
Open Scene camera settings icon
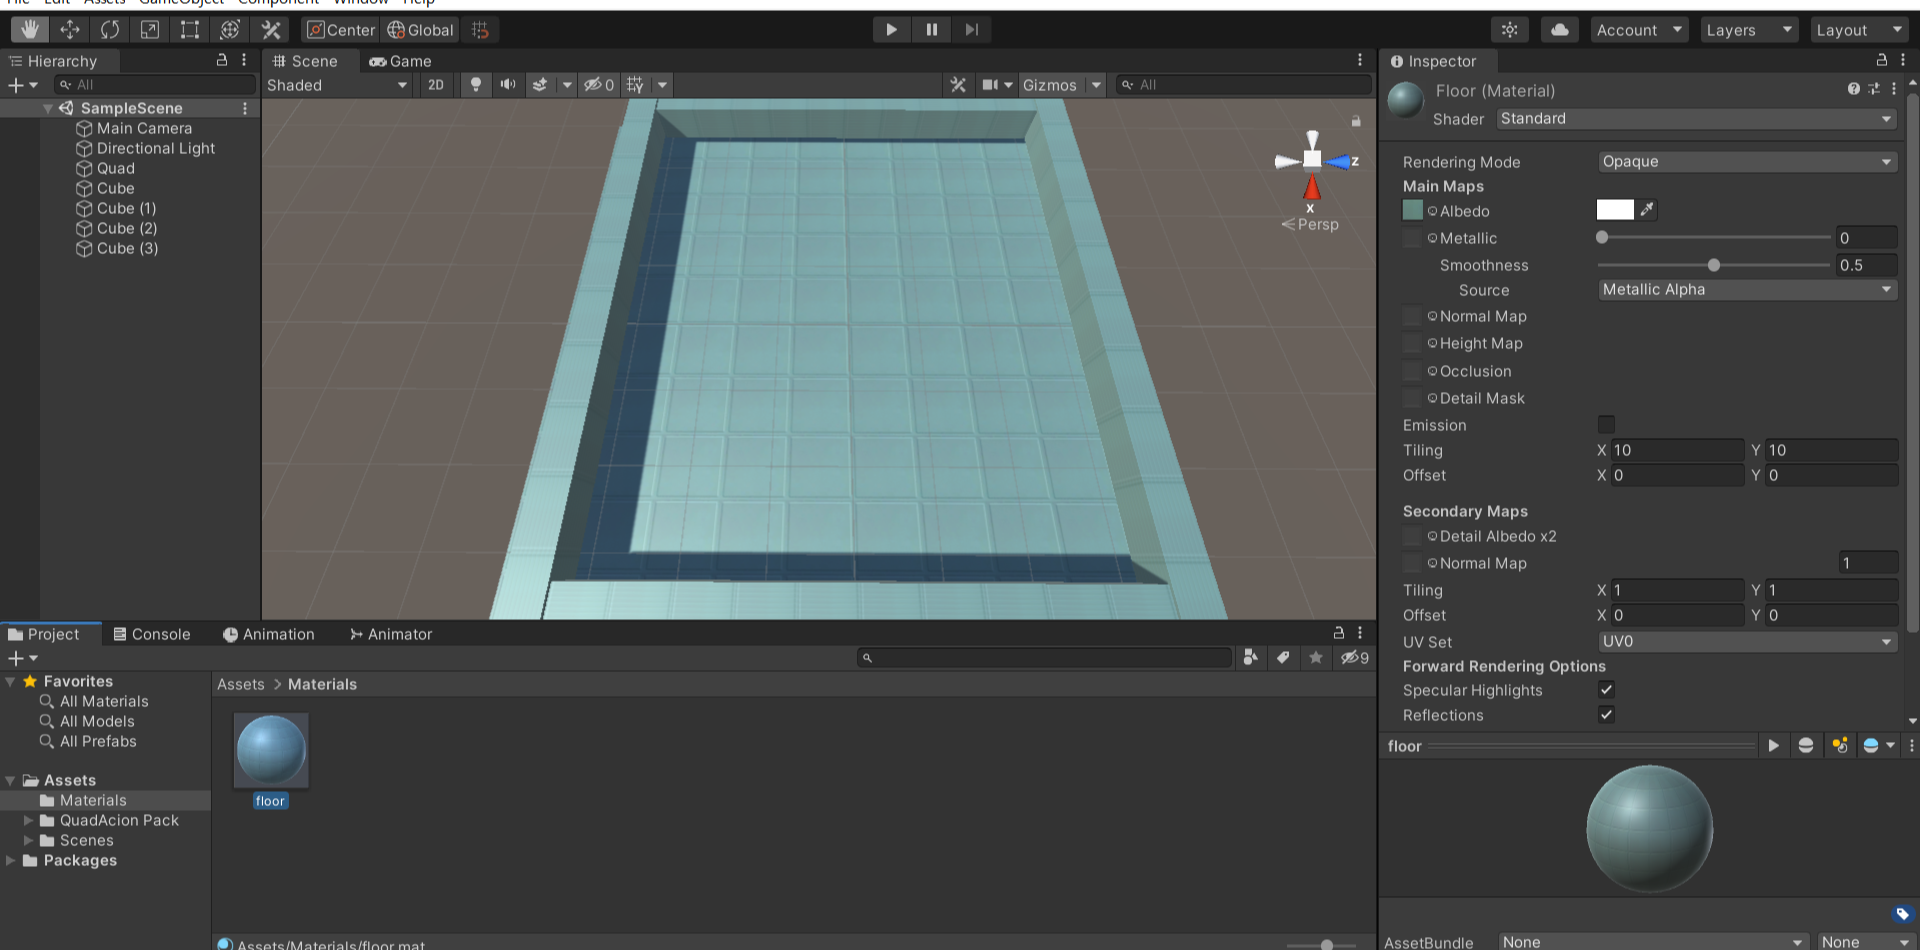(x=991, y=85)
